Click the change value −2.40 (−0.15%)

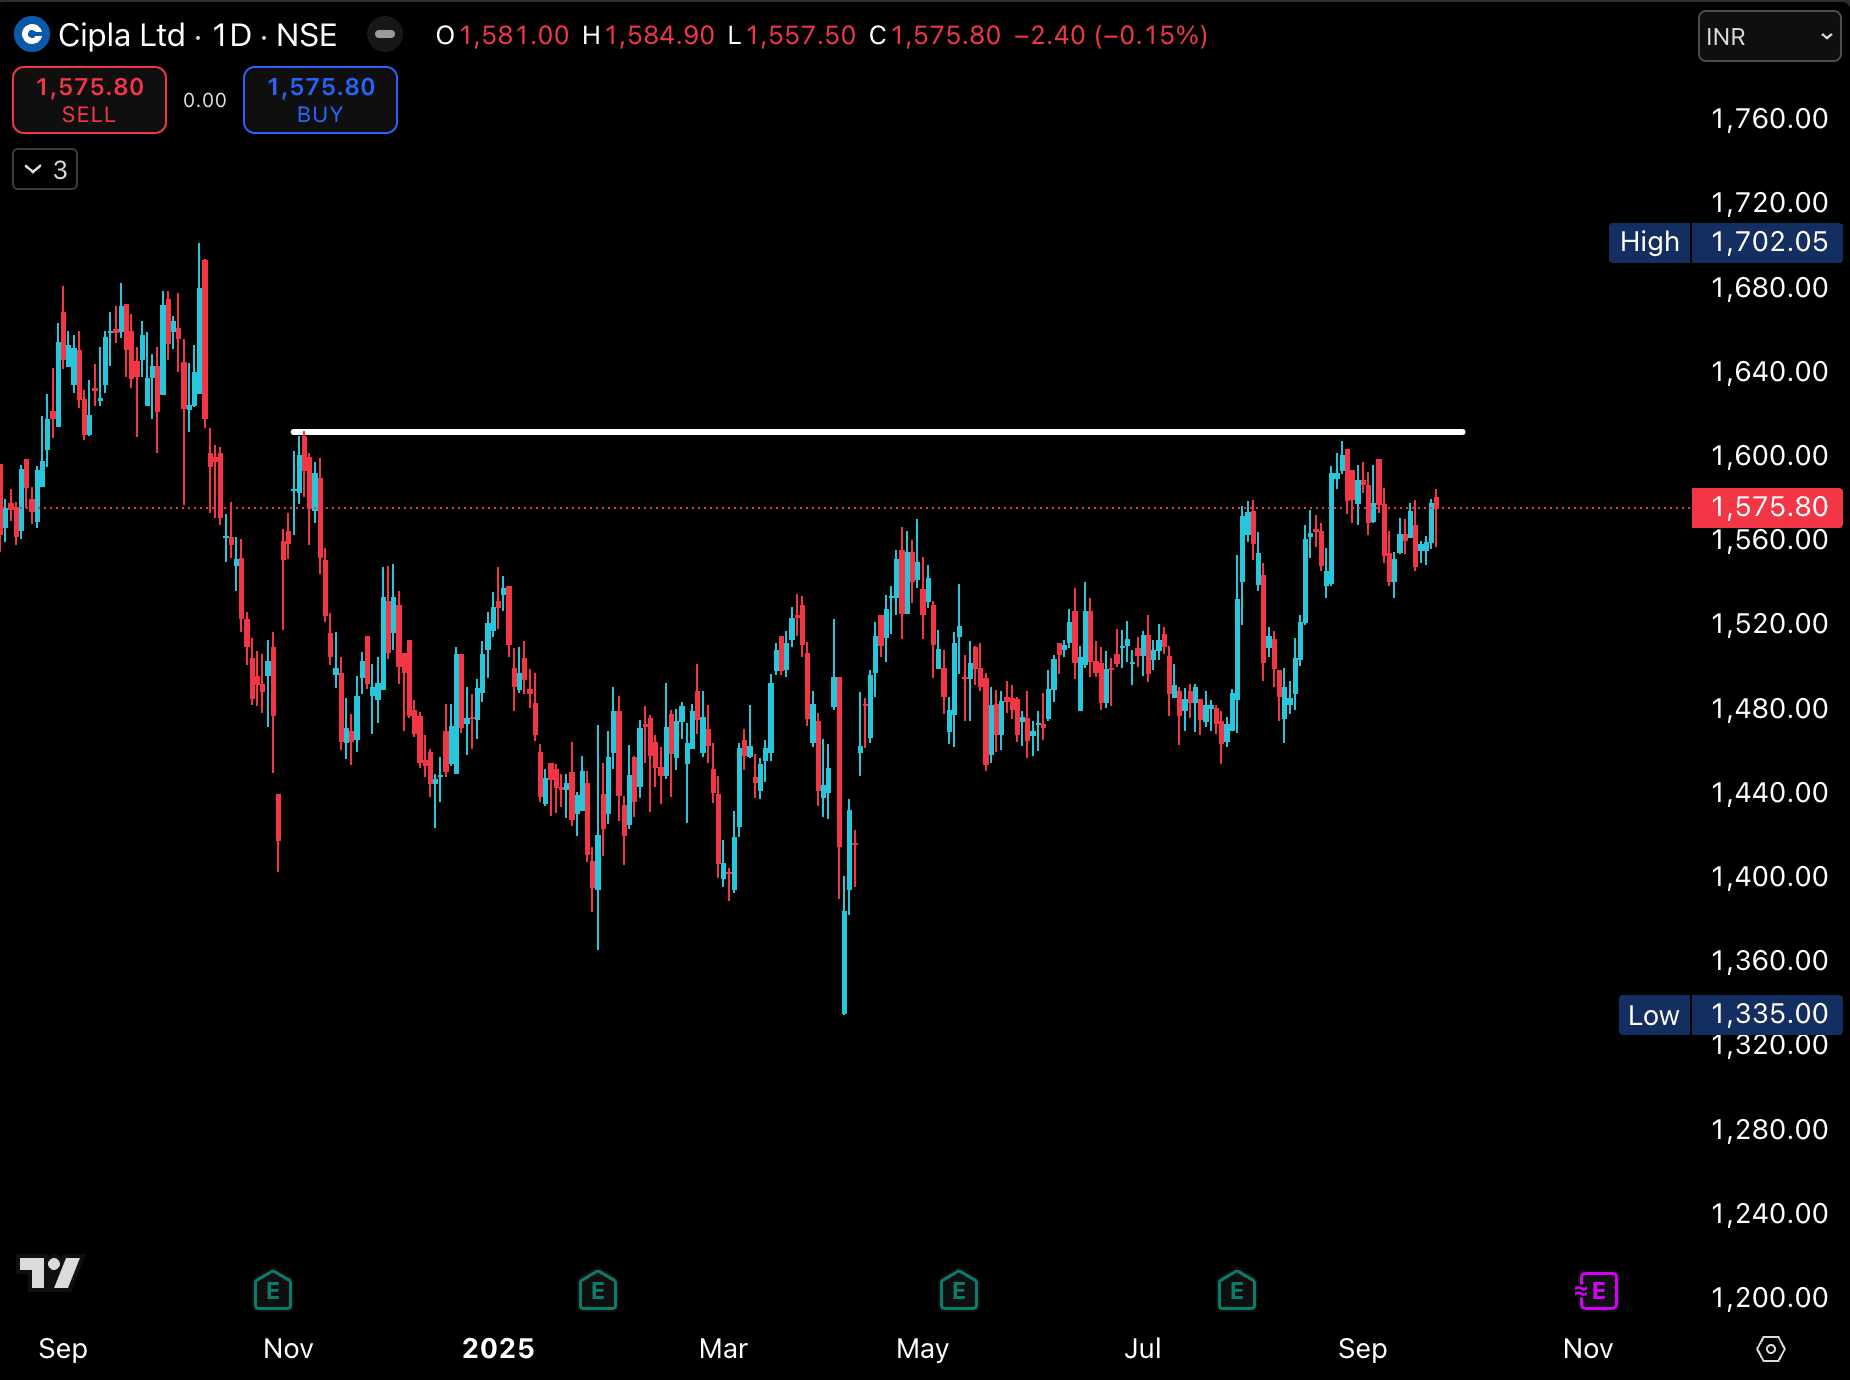(1111, 35)
